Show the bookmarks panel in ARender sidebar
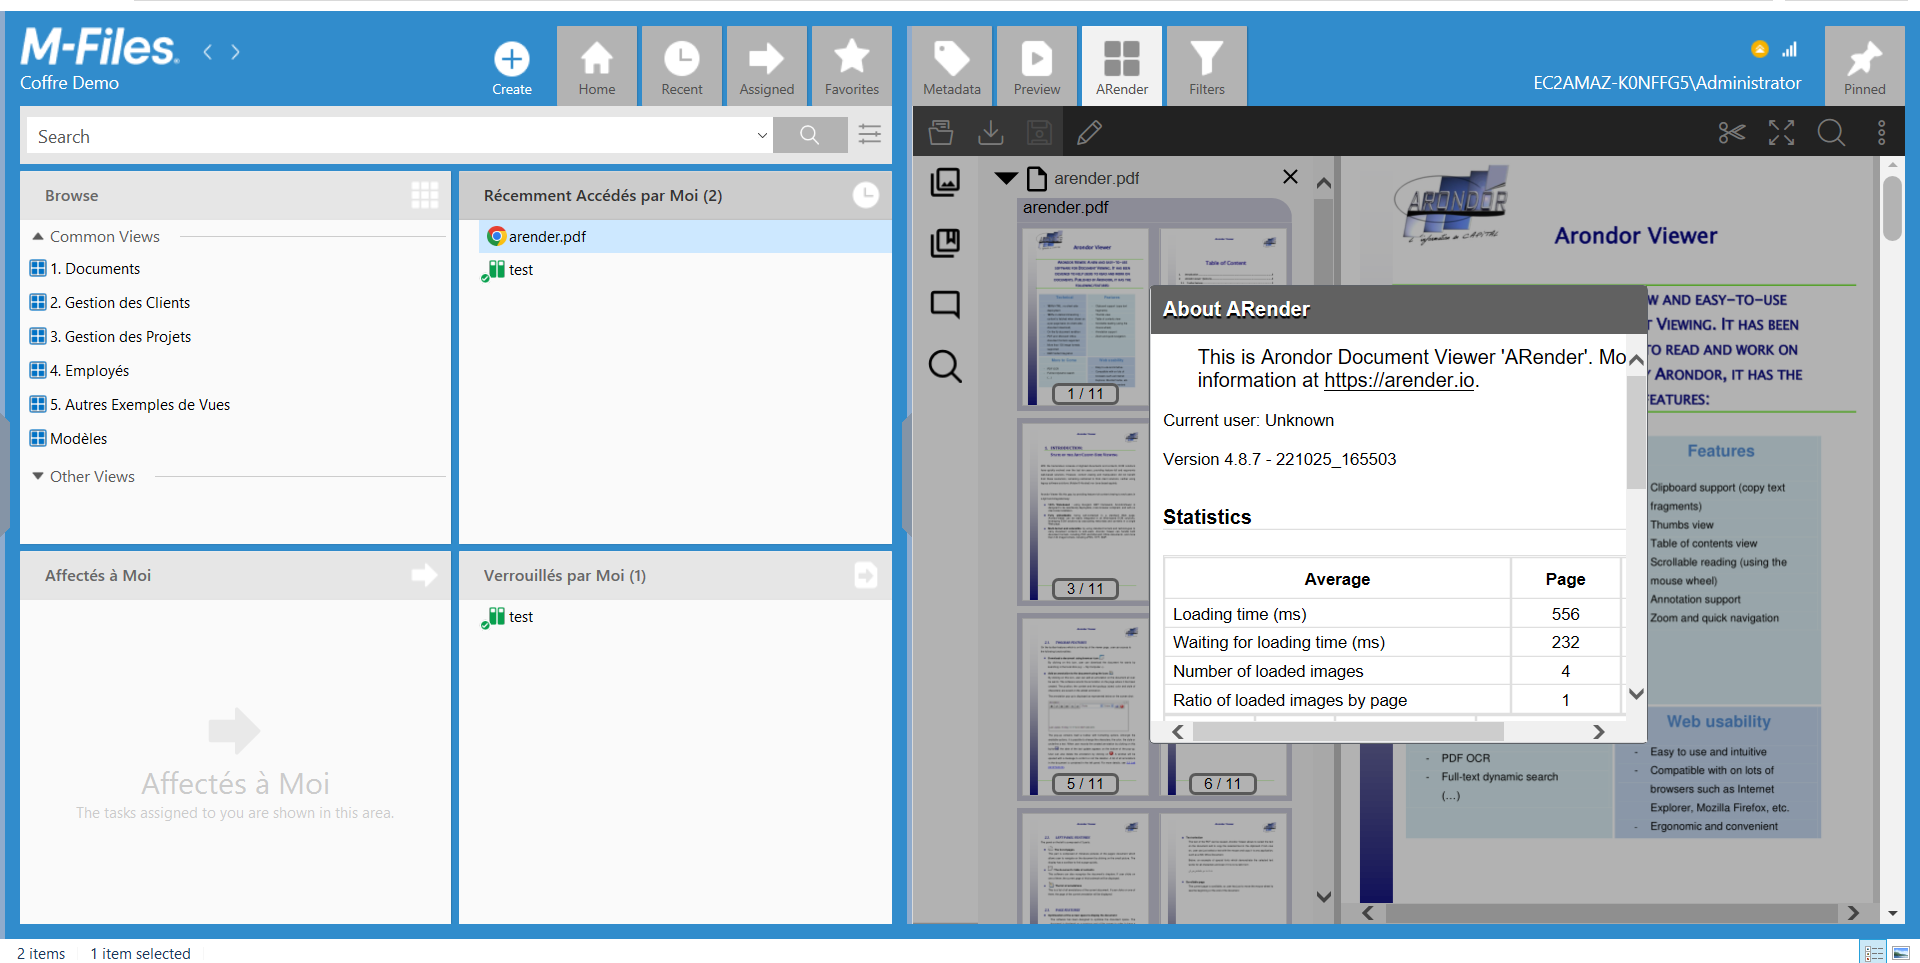Image resolution: width=1920 pixels, height=963 pixels. pyautogui.click(x=945, y=242)
